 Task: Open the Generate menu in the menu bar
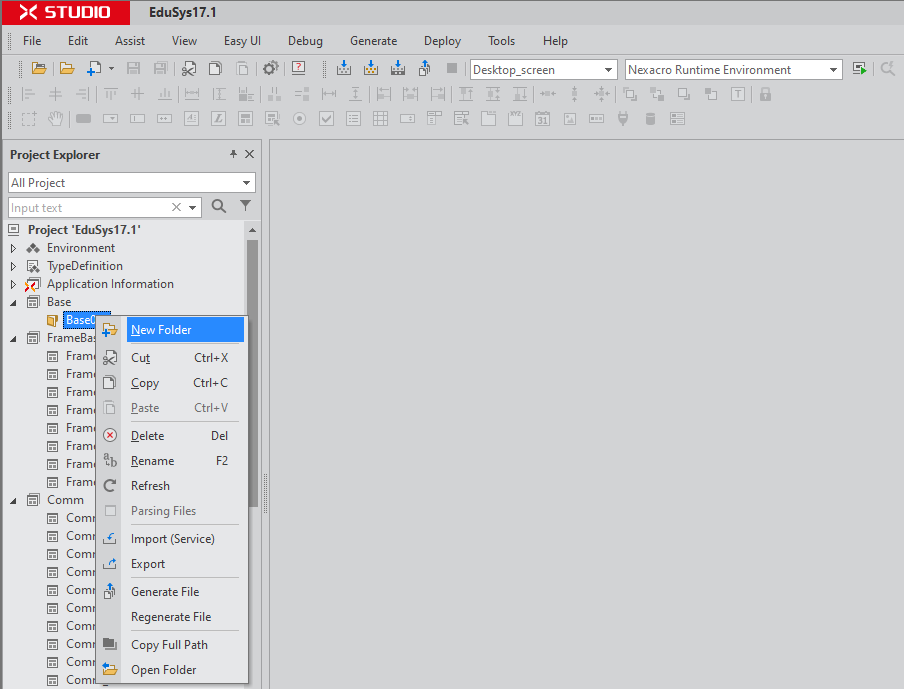(x=373, y=41)
